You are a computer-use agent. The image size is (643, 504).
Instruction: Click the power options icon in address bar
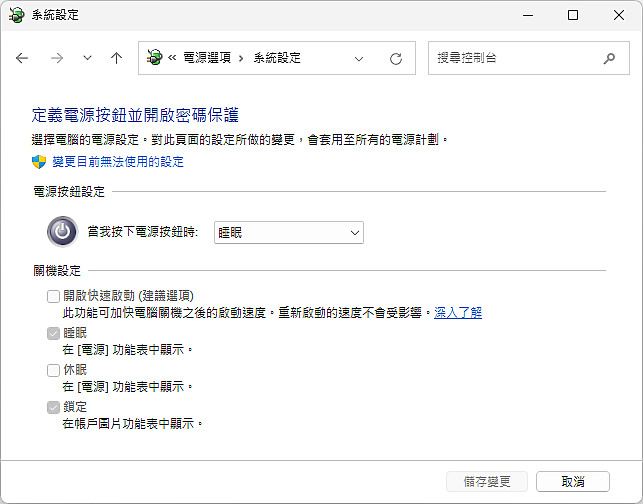point(154,57)
